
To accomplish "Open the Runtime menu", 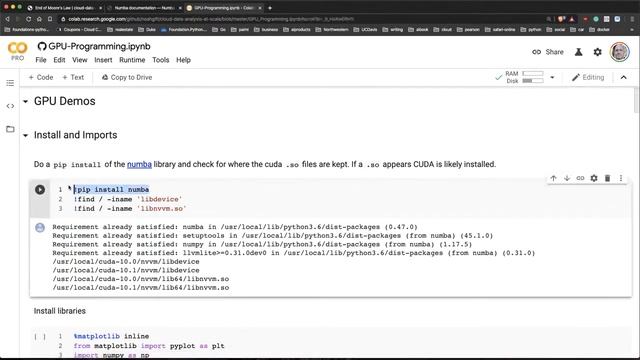I will (132, 60).
